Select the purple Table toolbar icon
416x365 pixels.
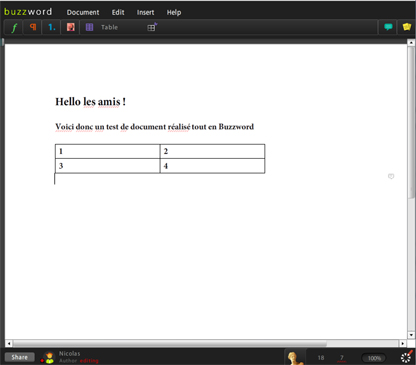point(89,27)
